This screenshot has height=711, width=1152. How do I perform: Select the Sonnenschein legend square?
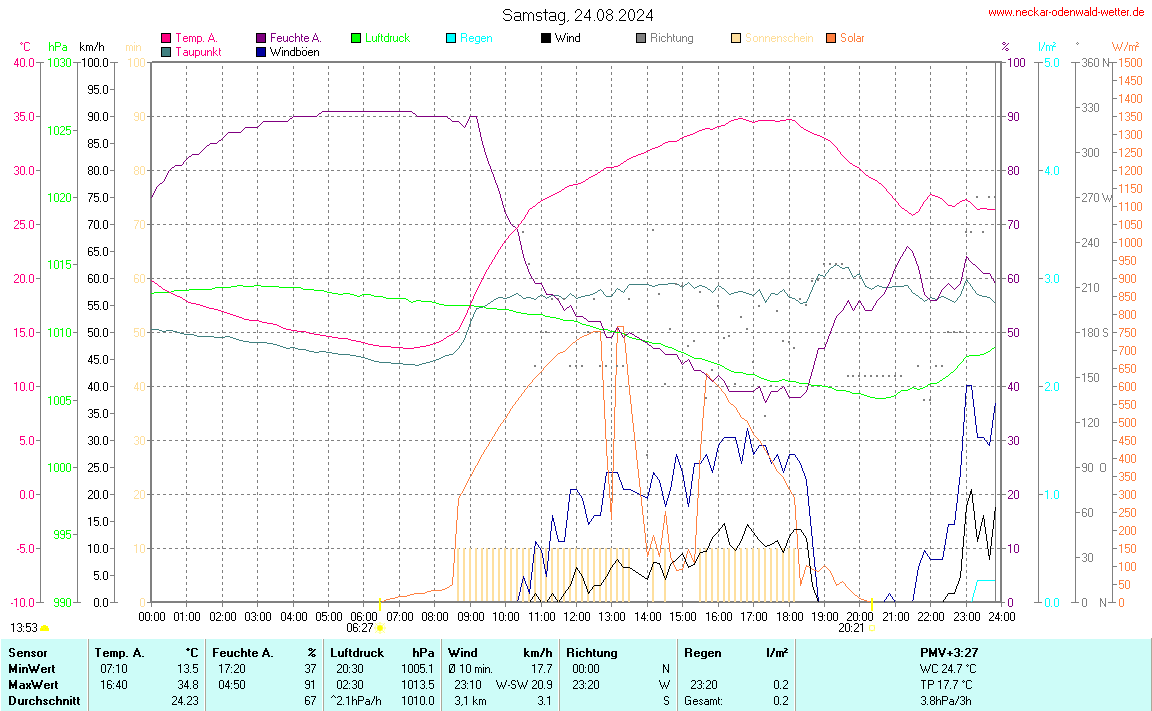736,38
